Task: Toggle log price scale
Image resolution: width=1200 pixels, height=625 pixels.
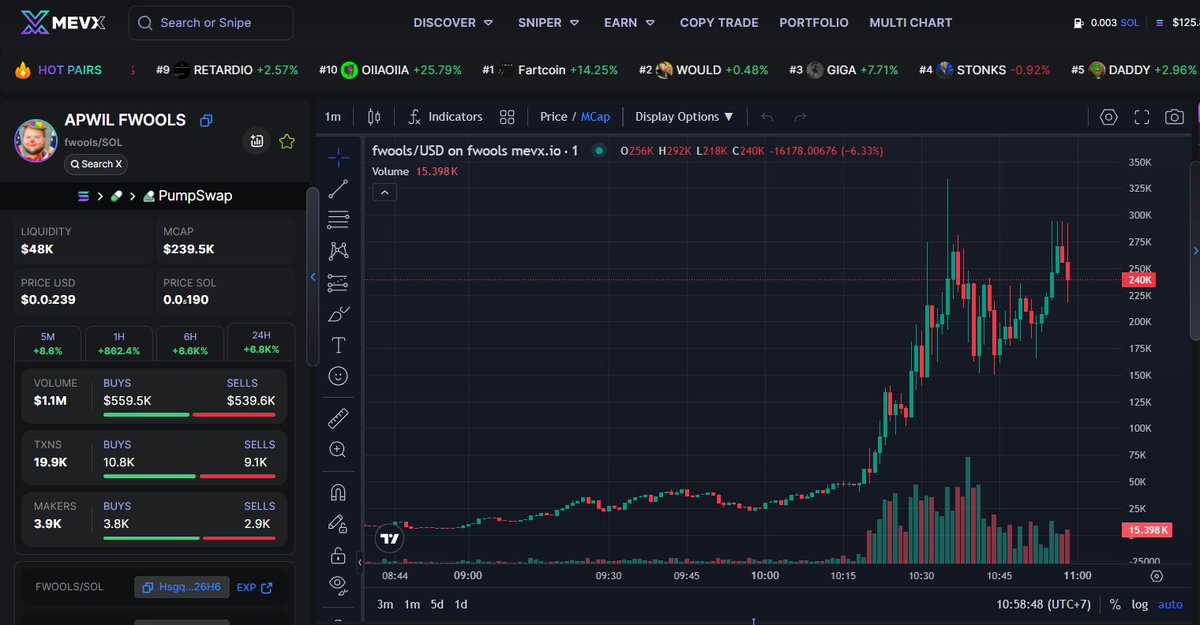Action: pyautogui.click(x=1139, y=604)
